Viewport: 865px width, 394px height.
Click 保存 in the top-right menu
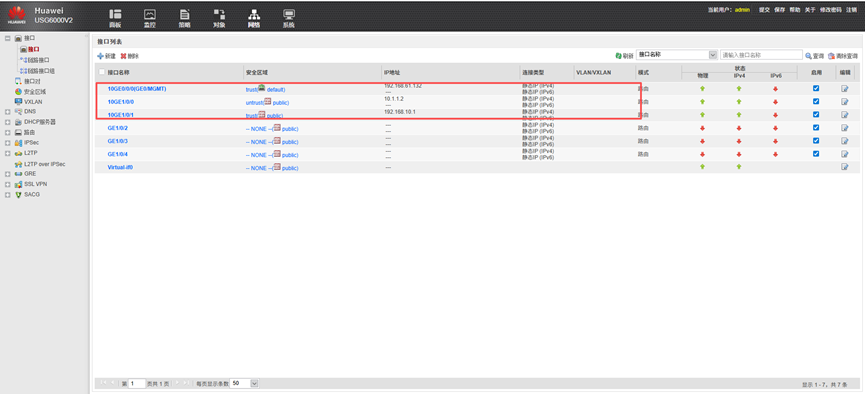(779, 10)
